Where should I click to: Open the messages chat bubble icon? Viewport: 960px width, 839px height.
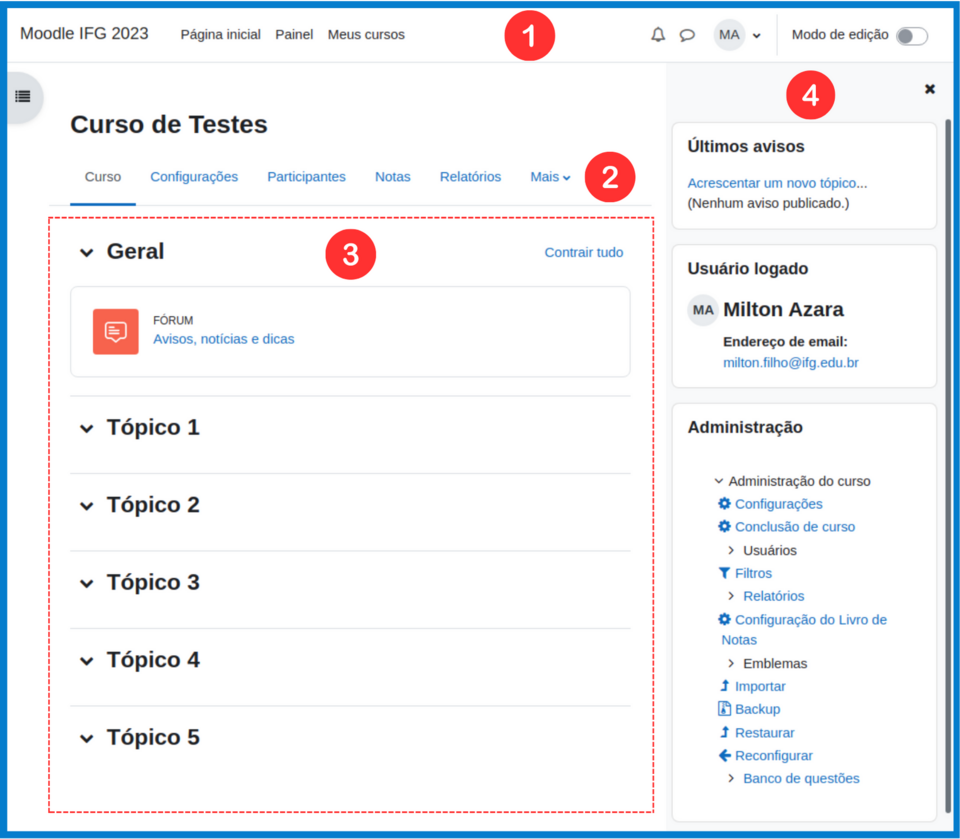[x=687, y=34]
